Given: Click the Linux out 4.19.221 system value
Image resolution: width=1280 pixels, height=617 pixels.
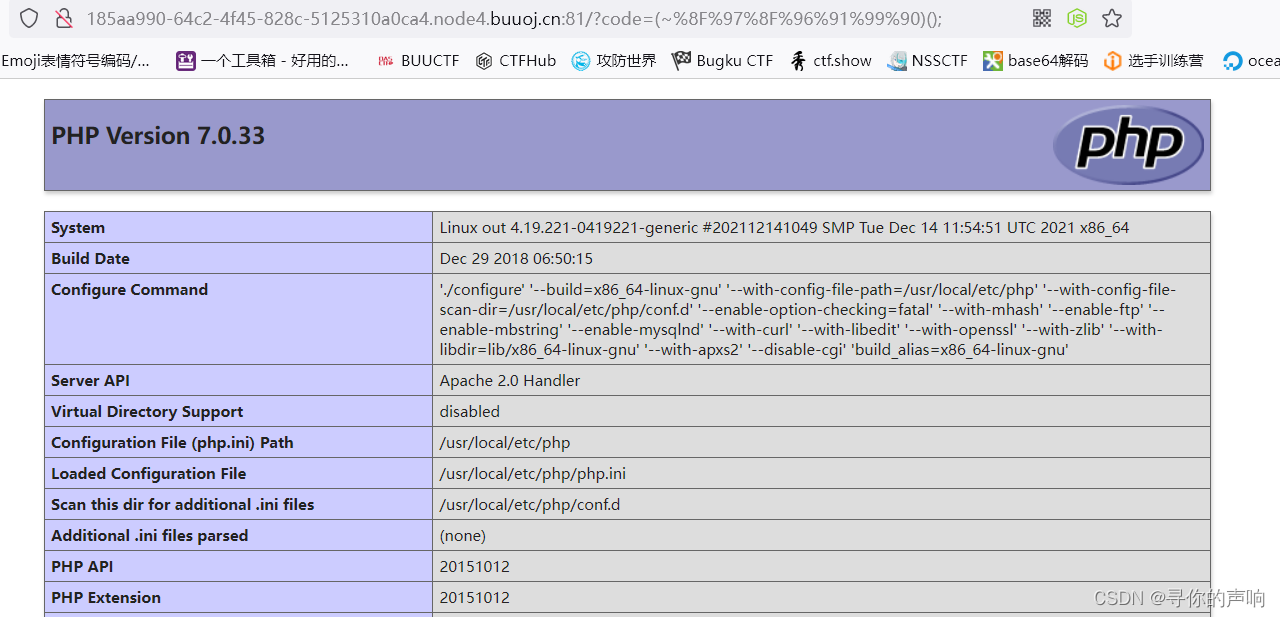Looking at the screenshot, I should 784,228.
